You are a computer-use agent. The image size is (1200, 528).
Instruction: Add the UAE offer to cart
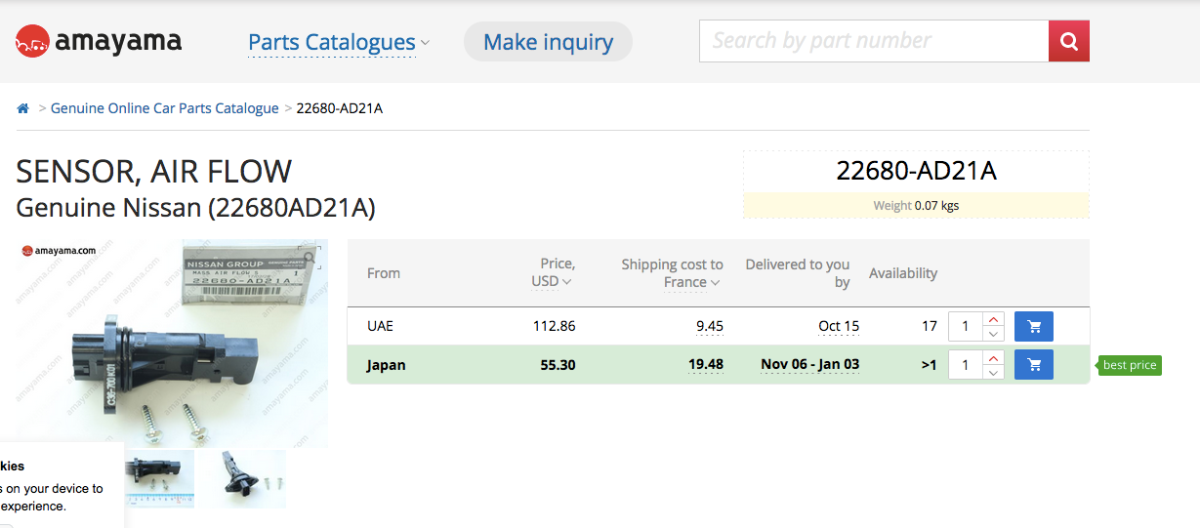click(x=1034, y=326)
